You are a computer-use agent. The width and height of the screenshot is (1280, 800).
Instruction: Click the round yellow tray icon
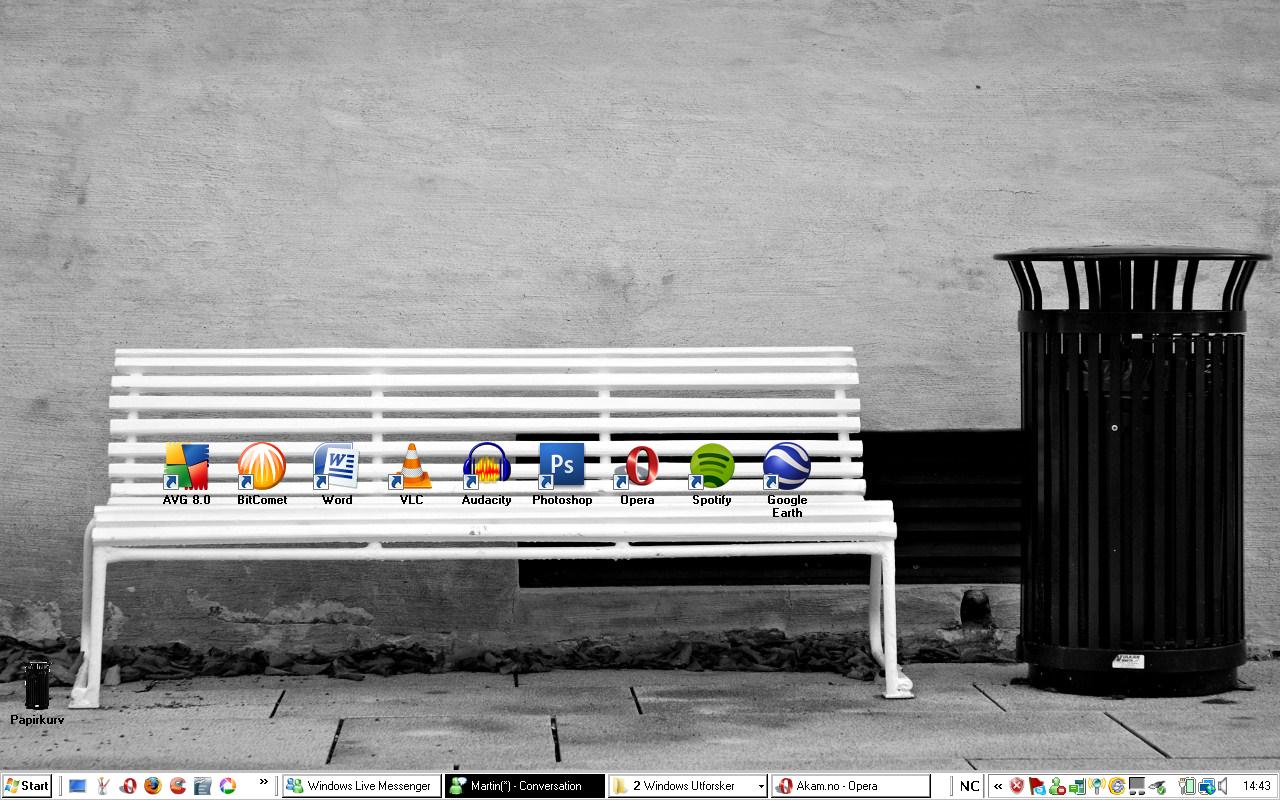[1117, 786]
